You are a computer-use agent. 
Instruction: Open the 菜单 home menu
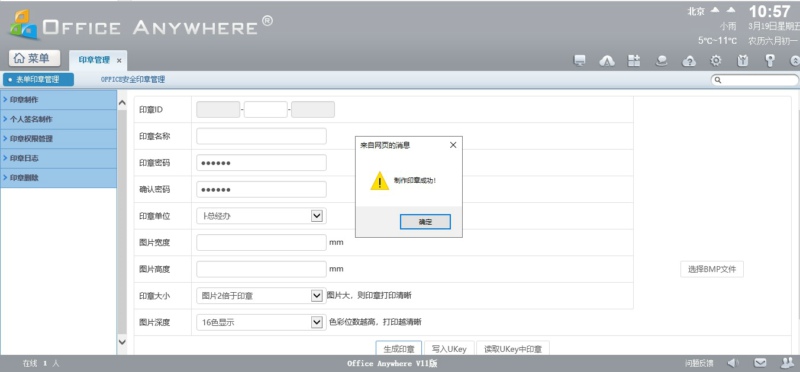click(x=34, y=59)
